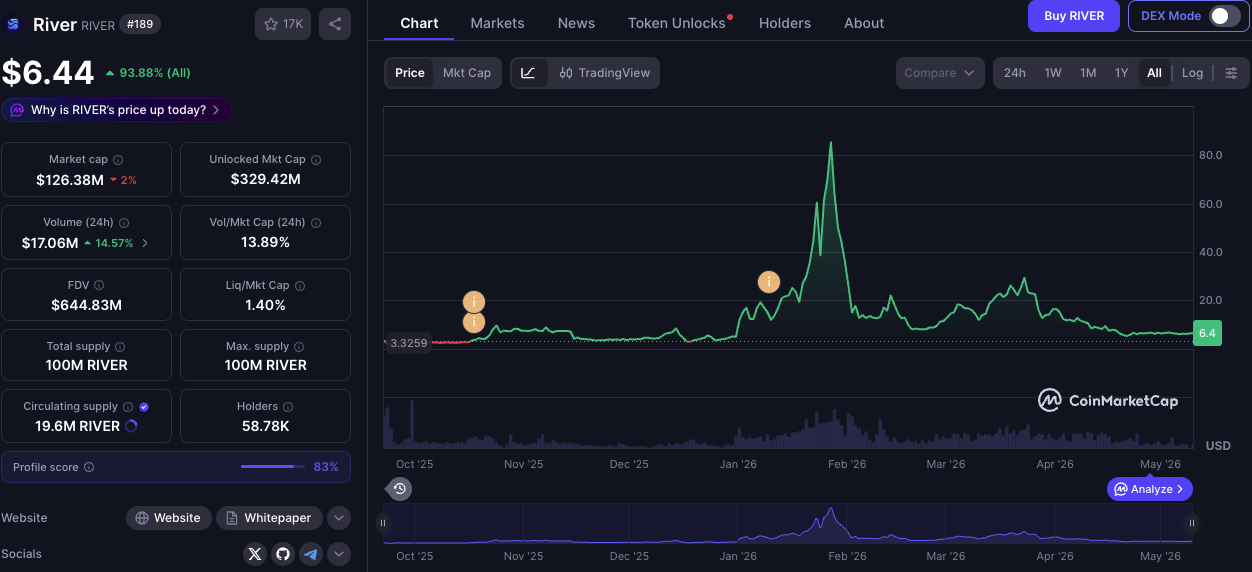Click Buy RIVER button
1252x572 pixels.
[x=1074, y=16]
